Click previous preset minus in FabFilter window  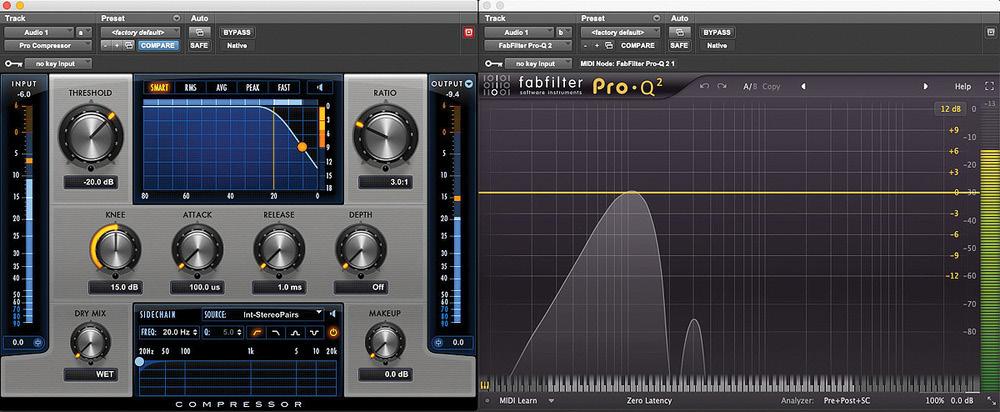click(585, 45)
